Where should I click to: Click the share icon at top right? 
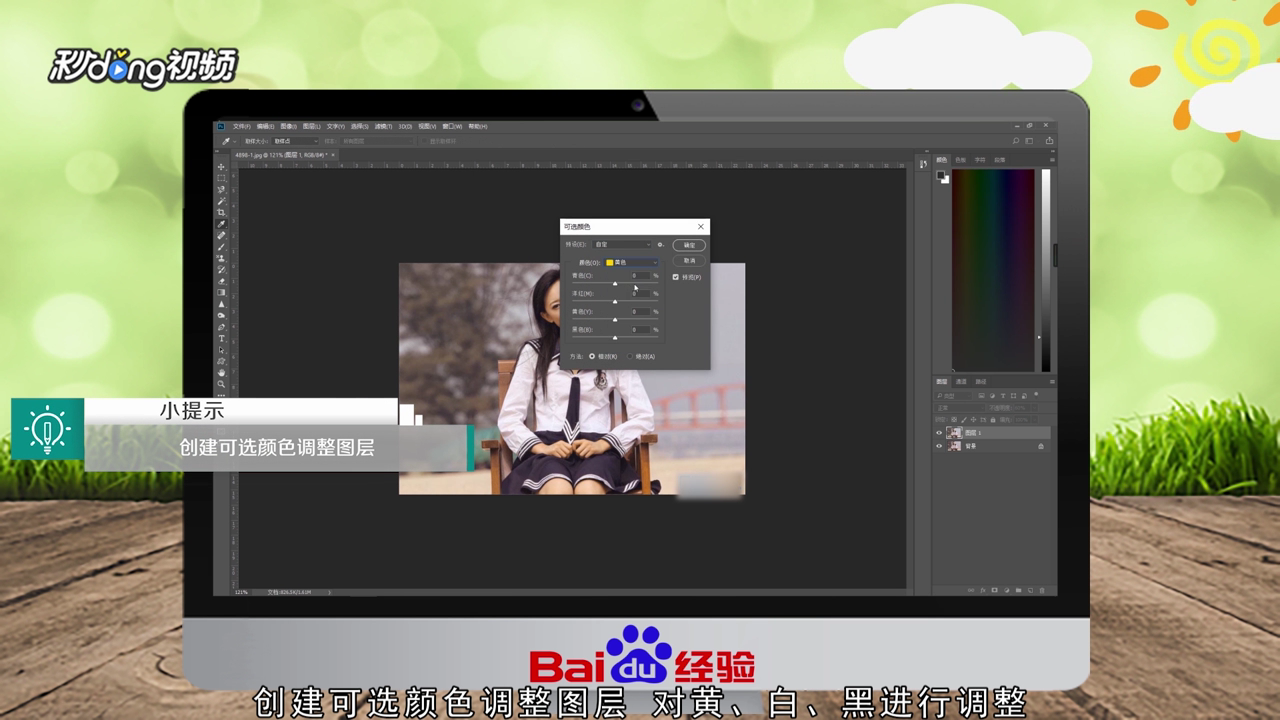[1049, 141]
